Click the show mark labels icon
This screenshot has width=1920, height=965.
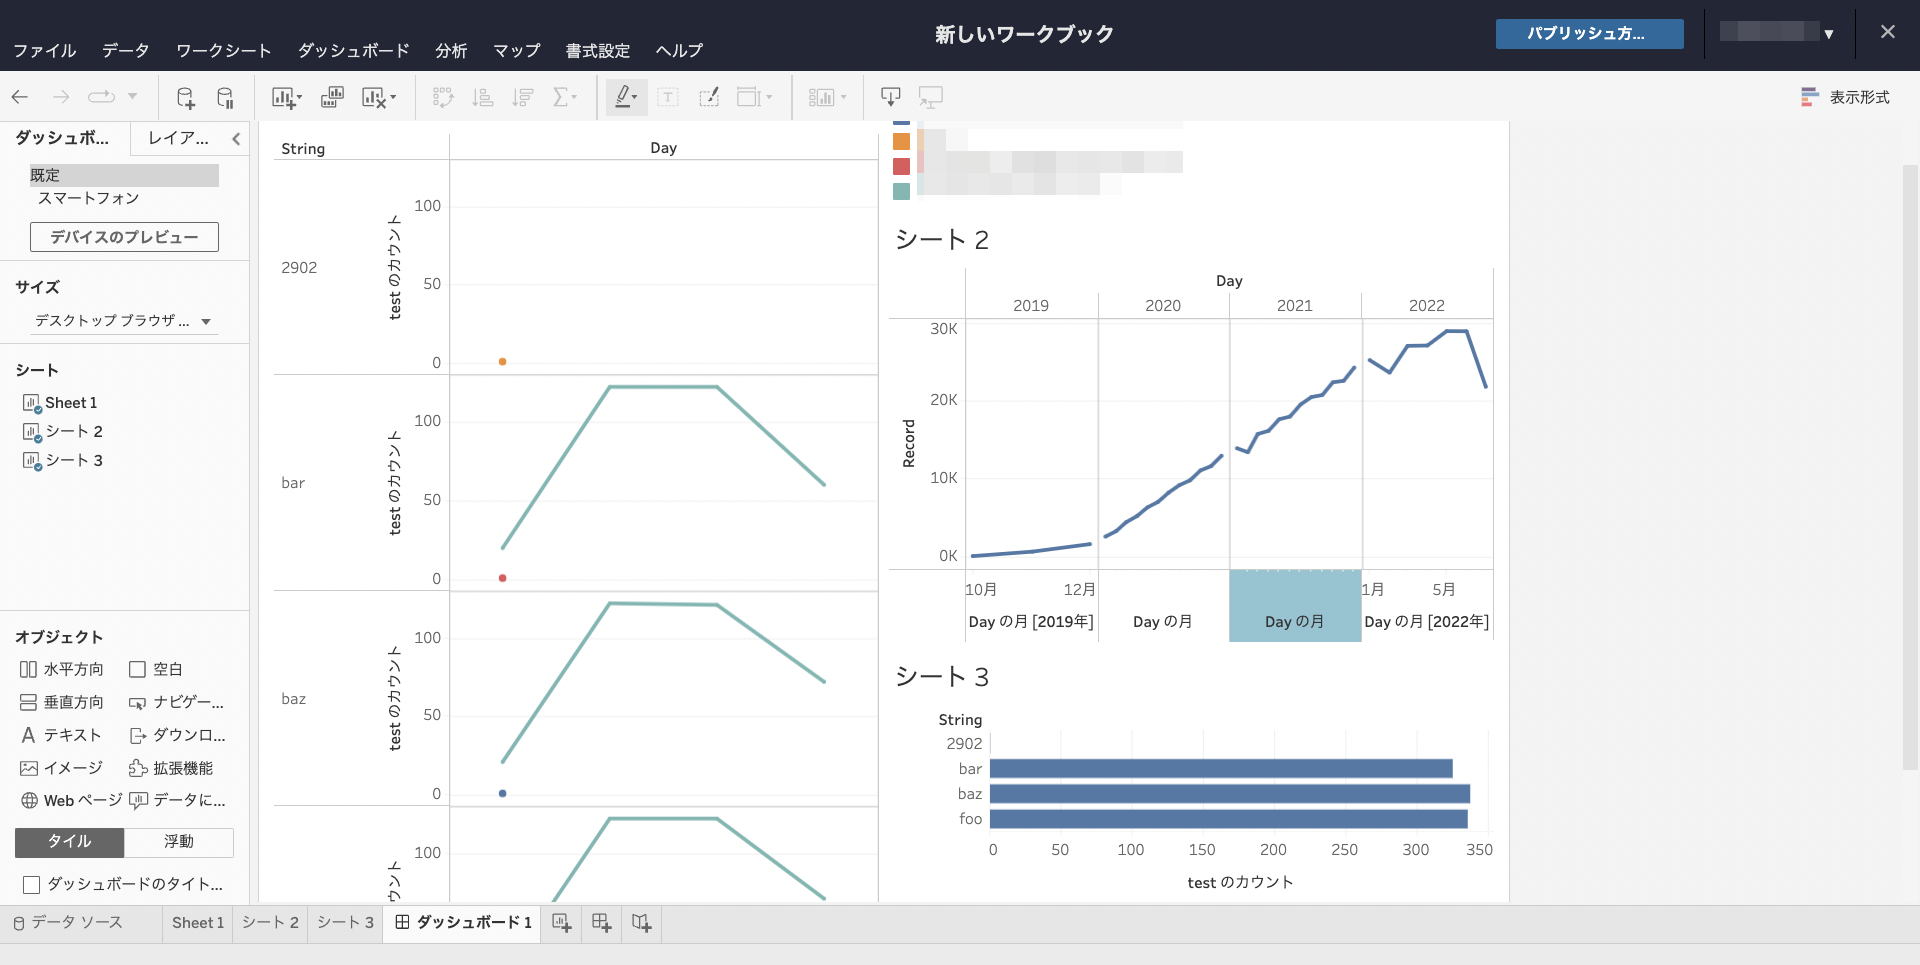pos(668,97)
